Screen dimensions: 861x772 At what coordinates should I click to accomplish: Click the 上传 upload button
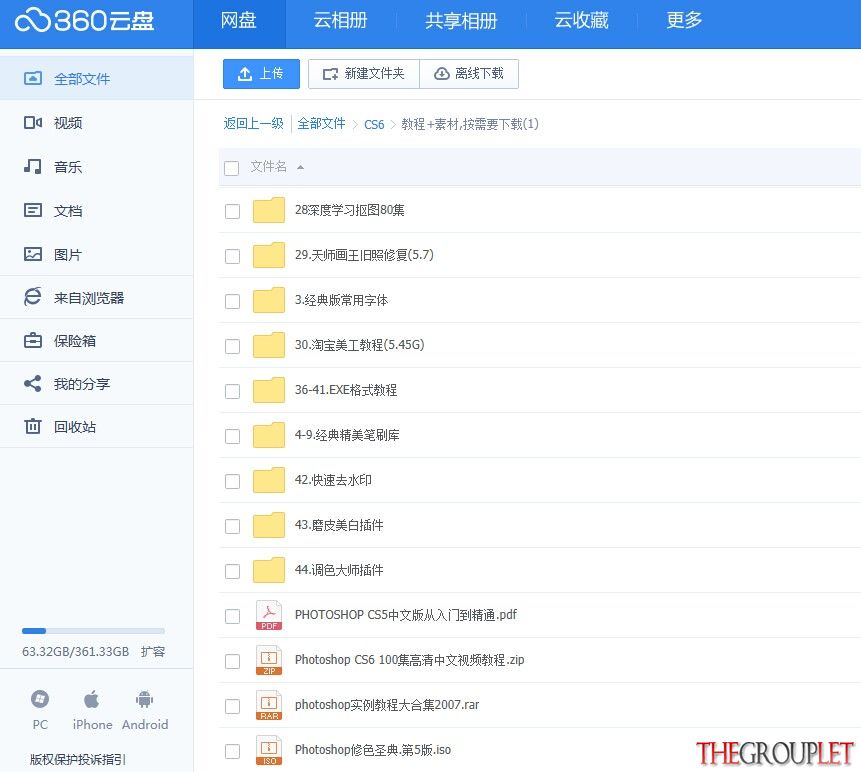pyautogui.click(x=261, y=74)
